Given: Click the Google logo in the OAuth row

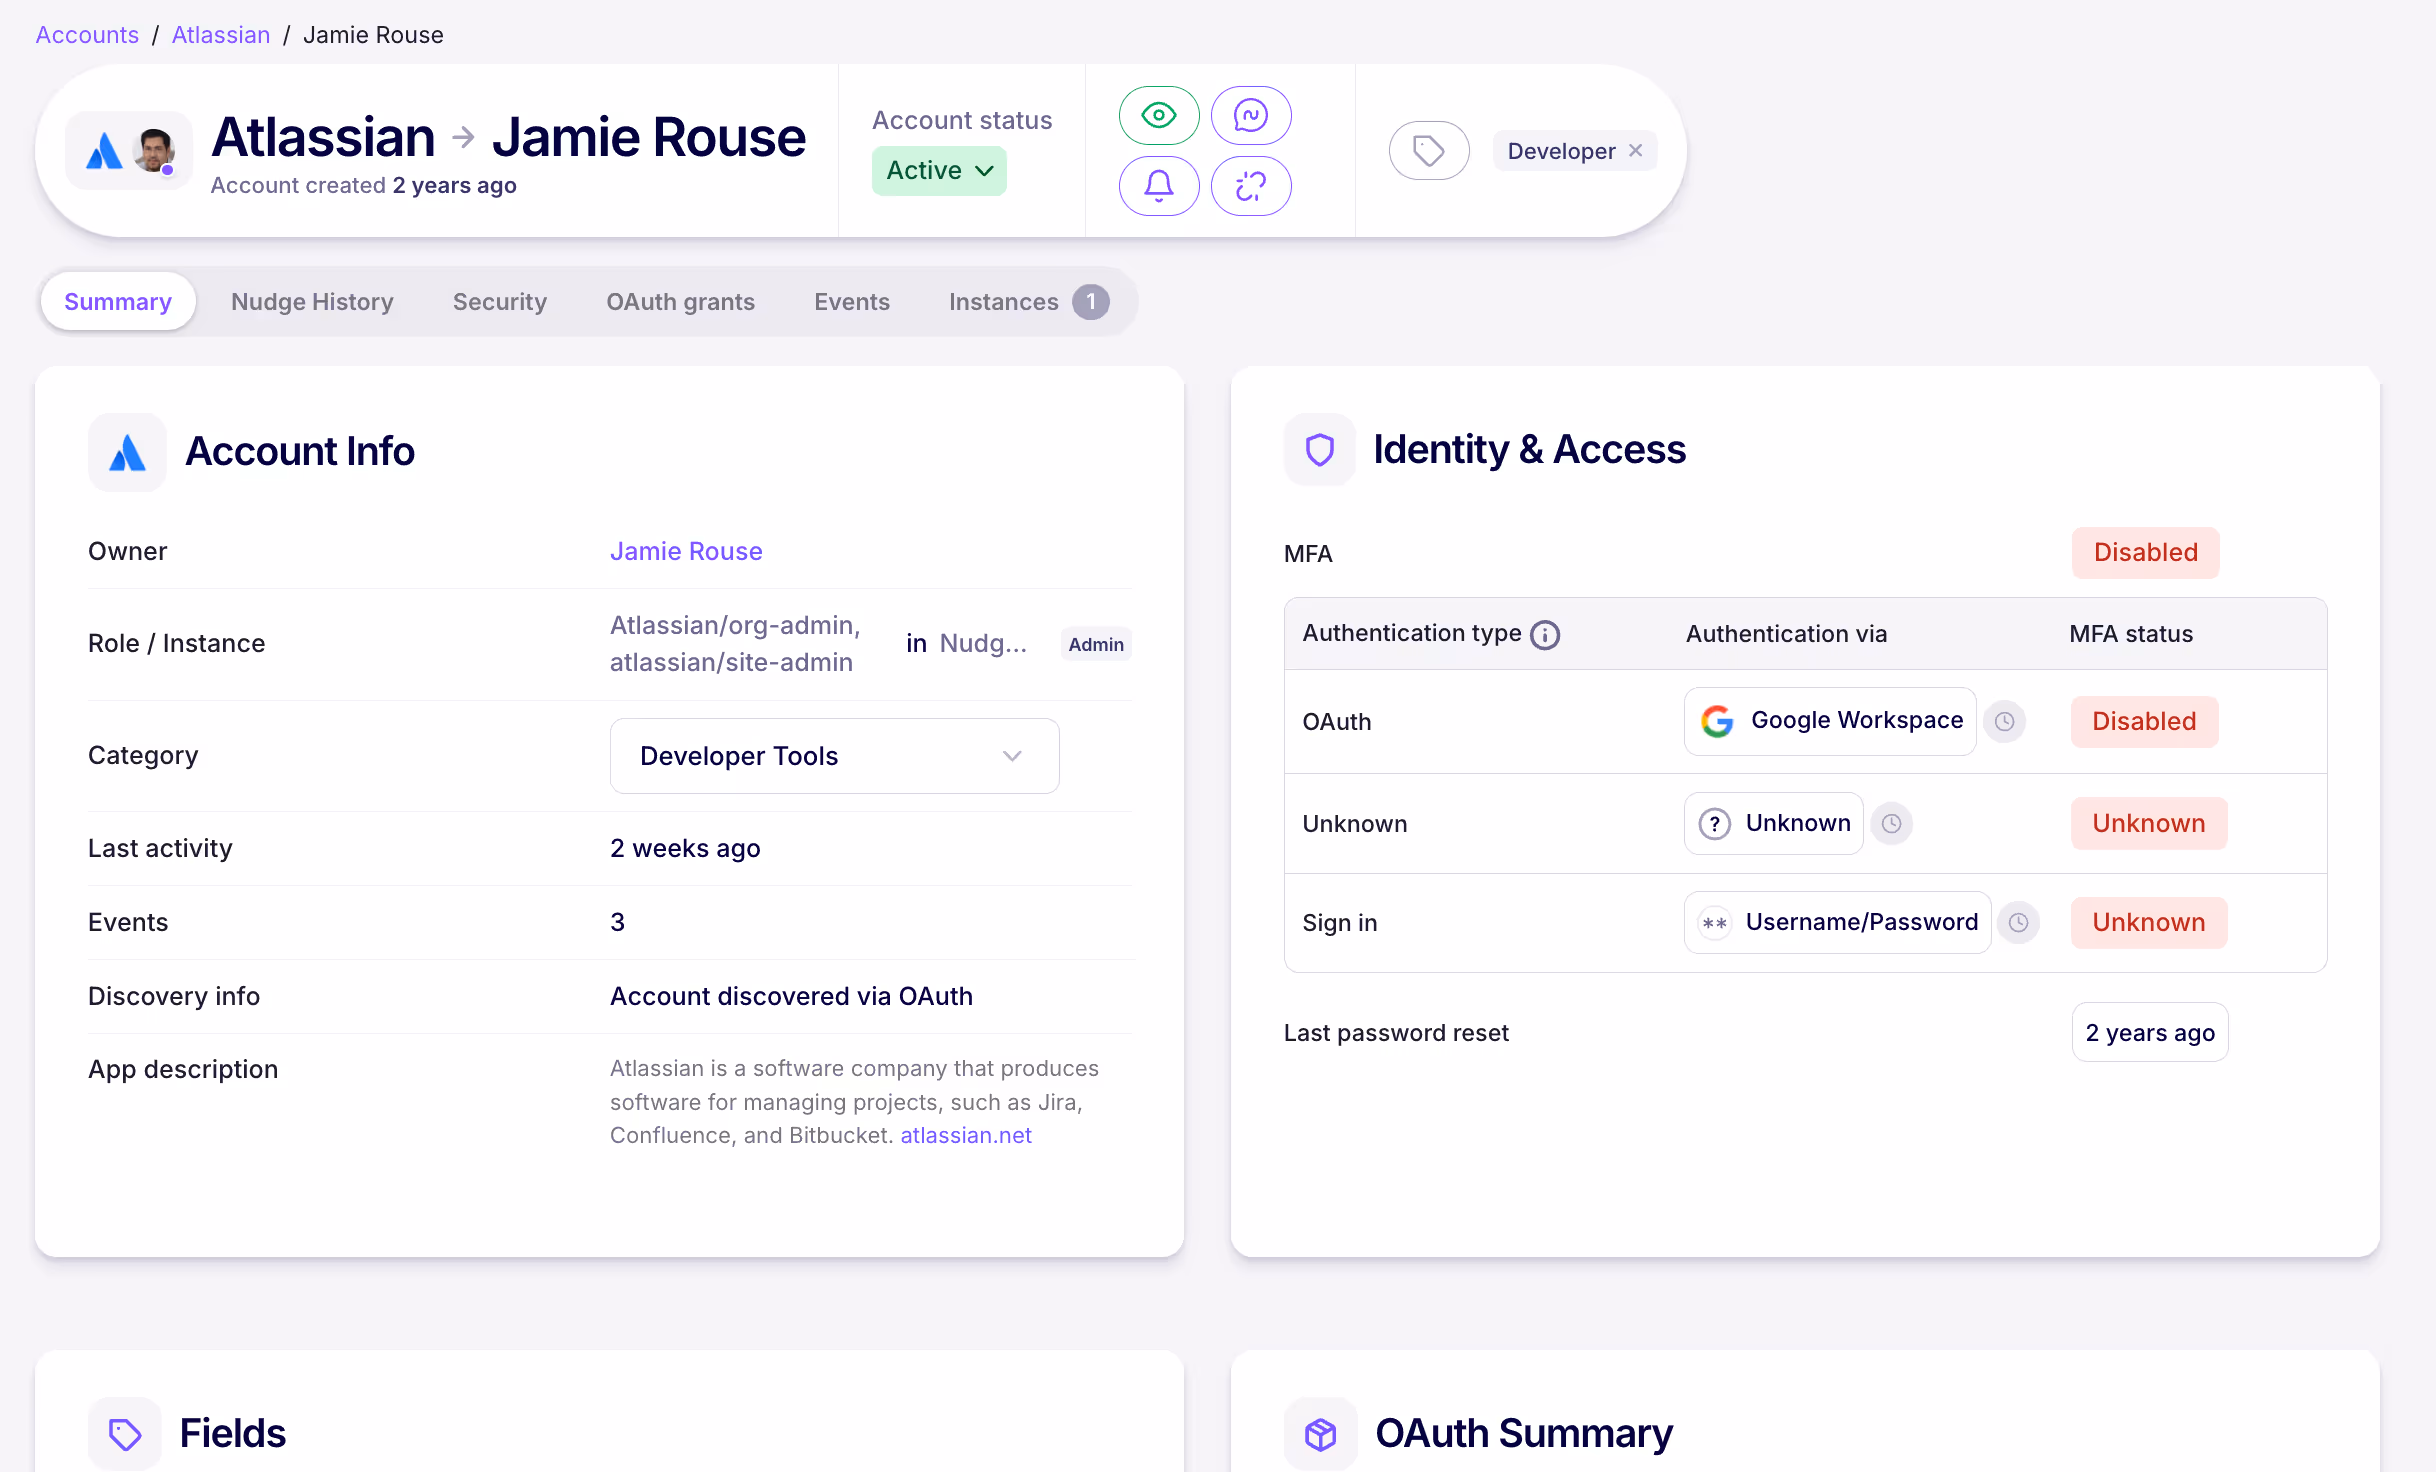Looking at the screenshot, I should [1718, 721].
